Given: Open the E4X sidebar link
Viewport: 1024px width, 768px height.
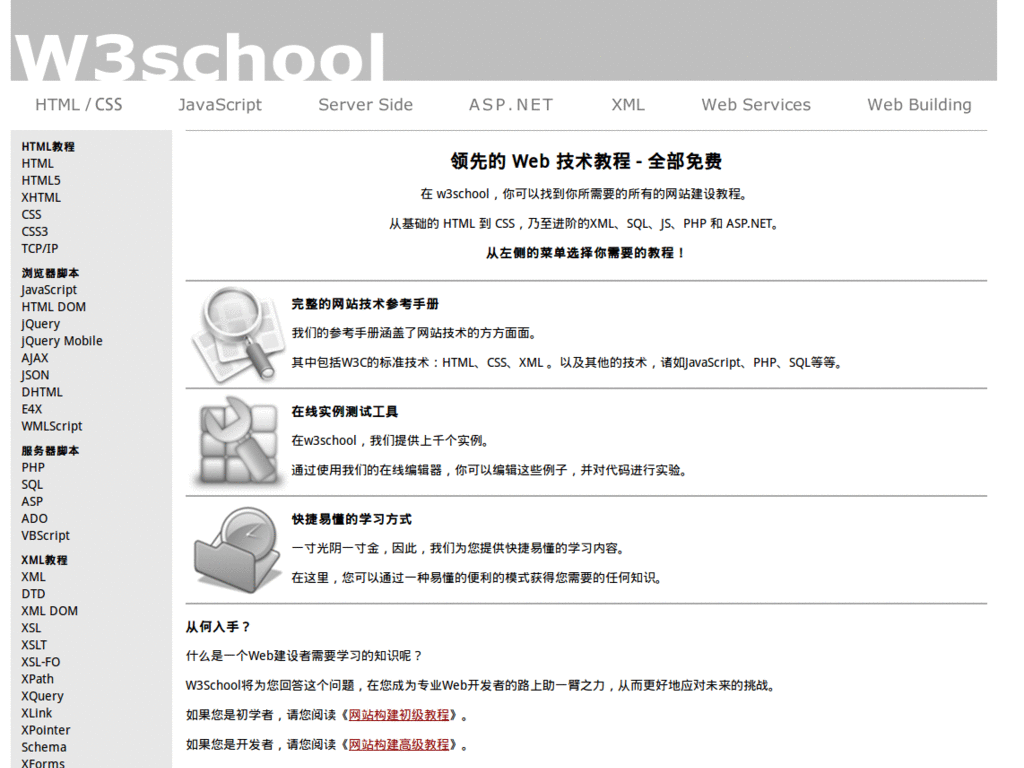Looking at the screenshot, I should (x=31, y=409).
